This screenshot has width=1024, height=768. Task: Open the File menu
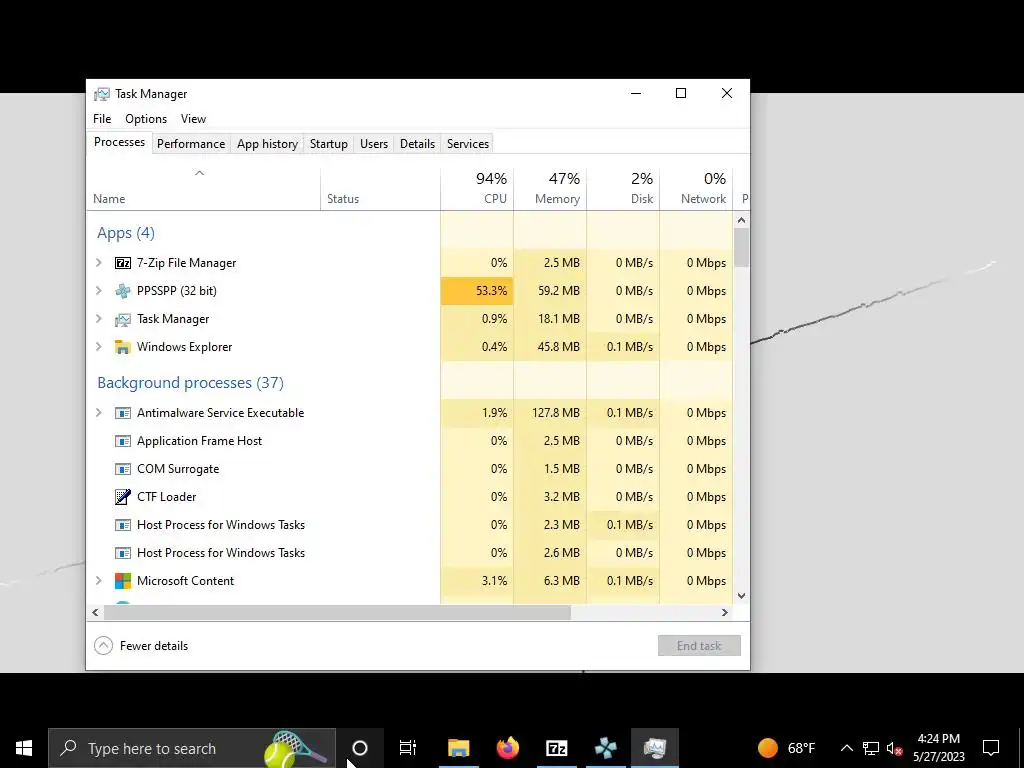pyautogui.click(x=102, y=119)
